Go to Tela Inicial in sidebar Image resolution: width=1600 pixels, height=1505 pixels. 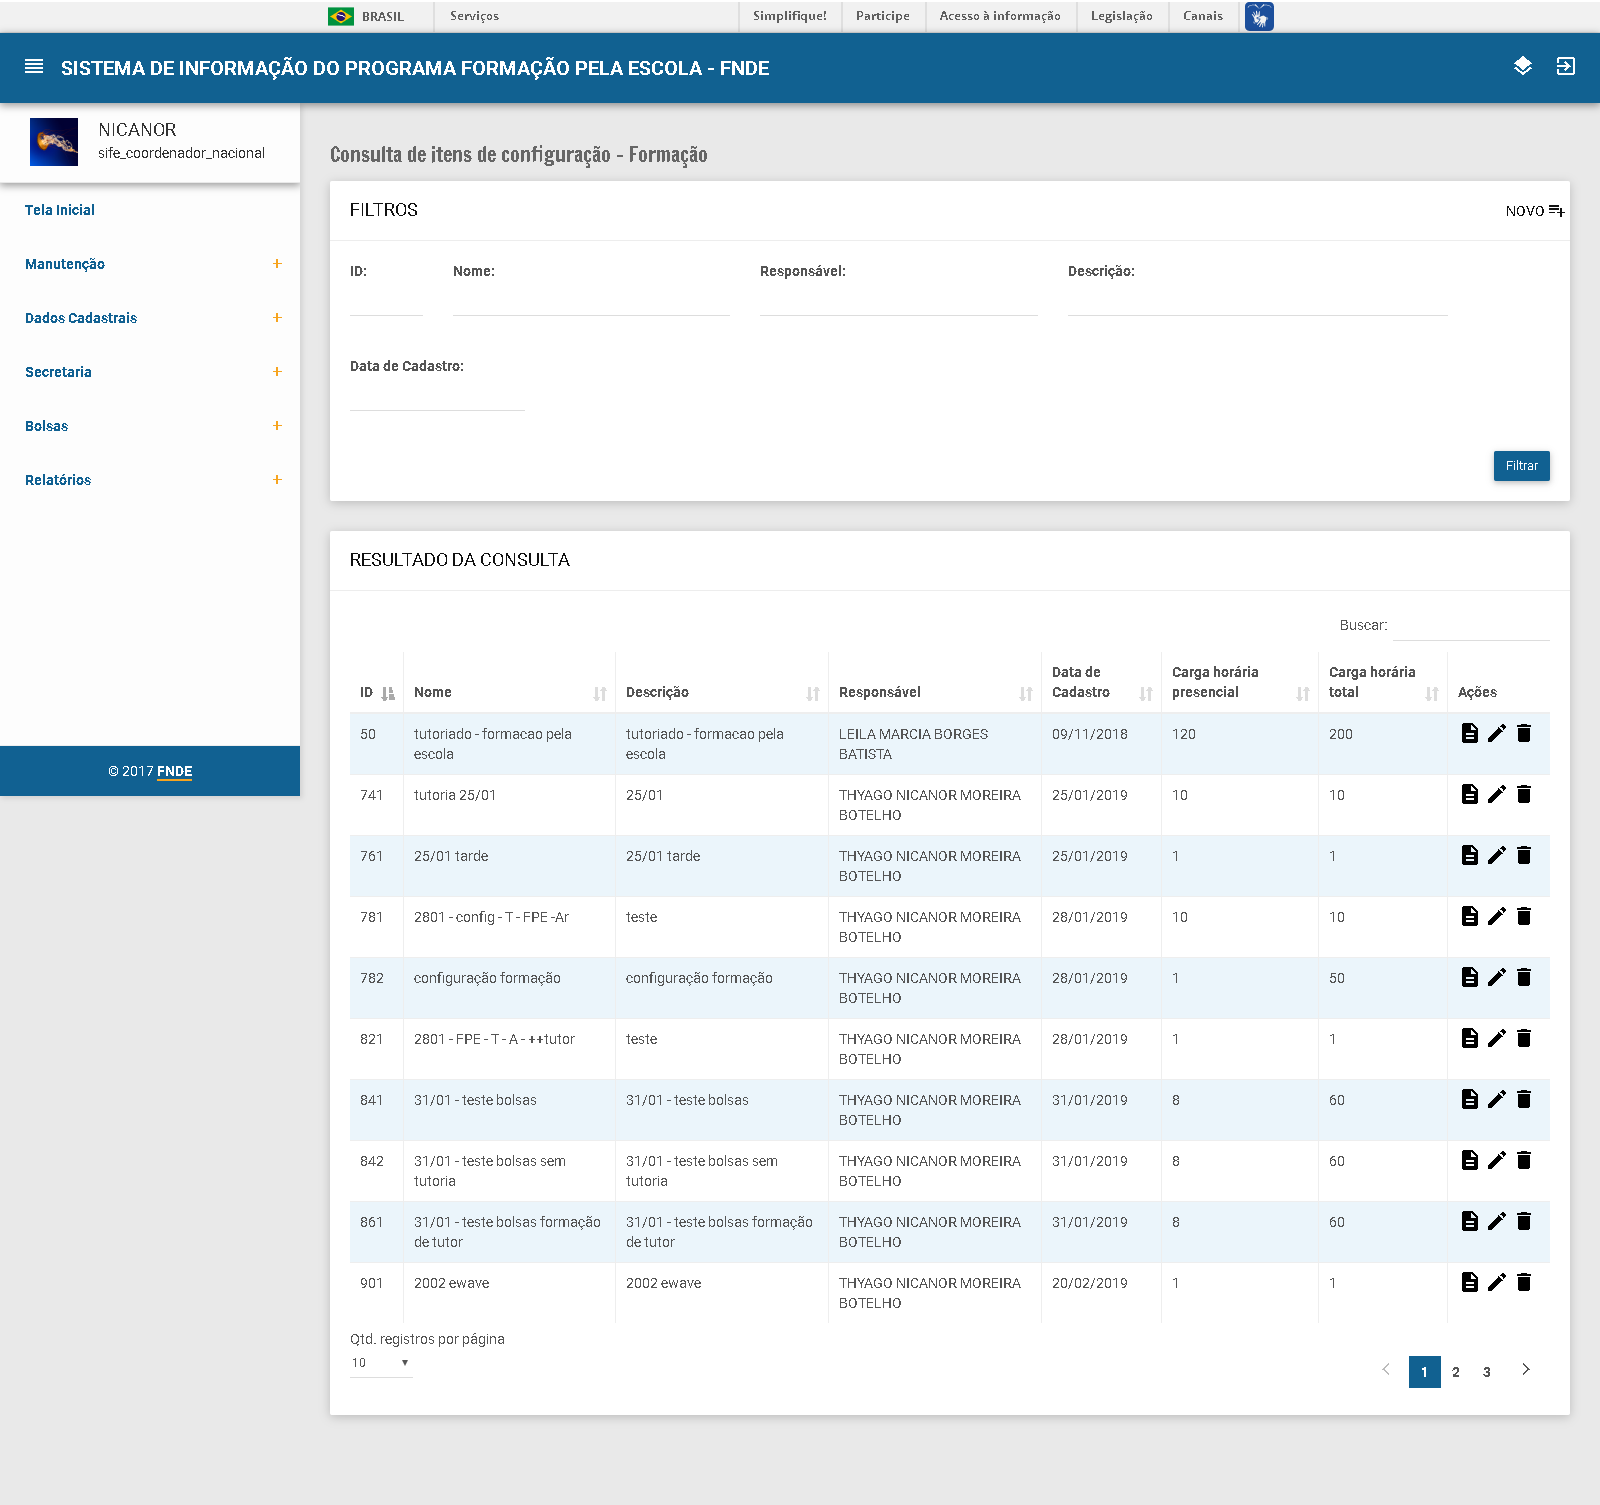[x=60, y=210]
